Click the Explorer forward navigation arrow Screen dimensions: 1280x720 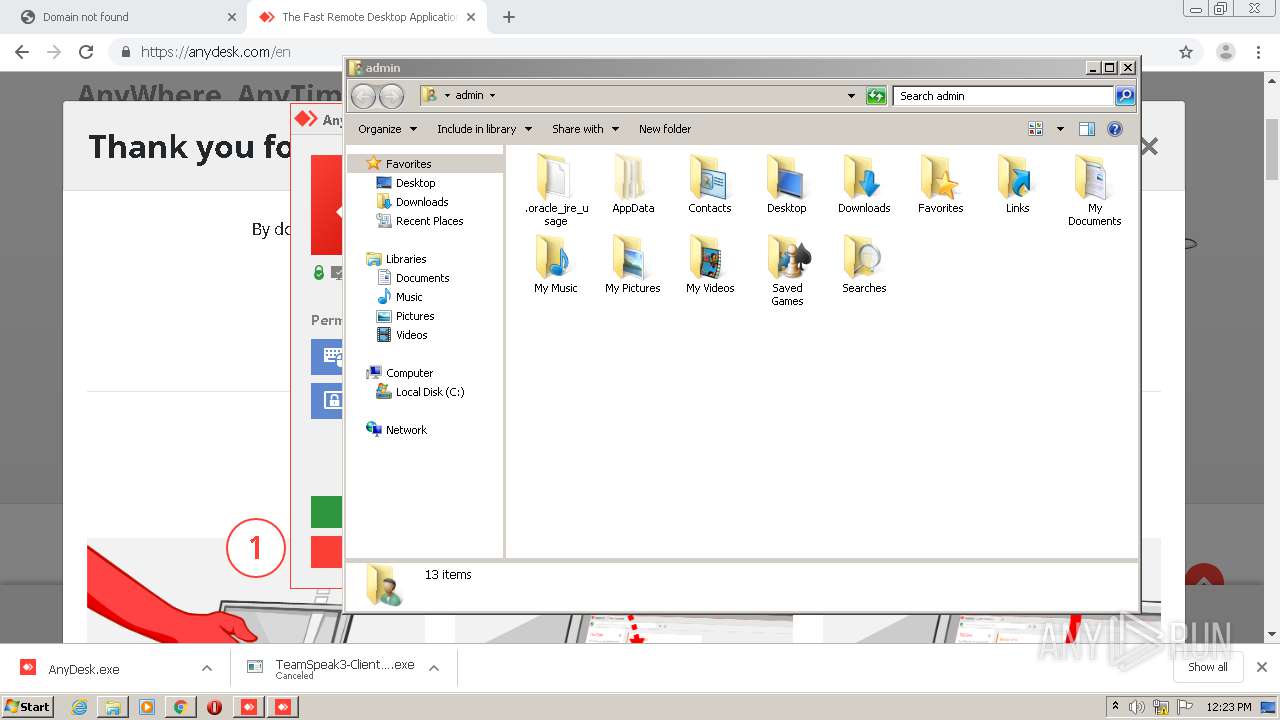[391, 96]
